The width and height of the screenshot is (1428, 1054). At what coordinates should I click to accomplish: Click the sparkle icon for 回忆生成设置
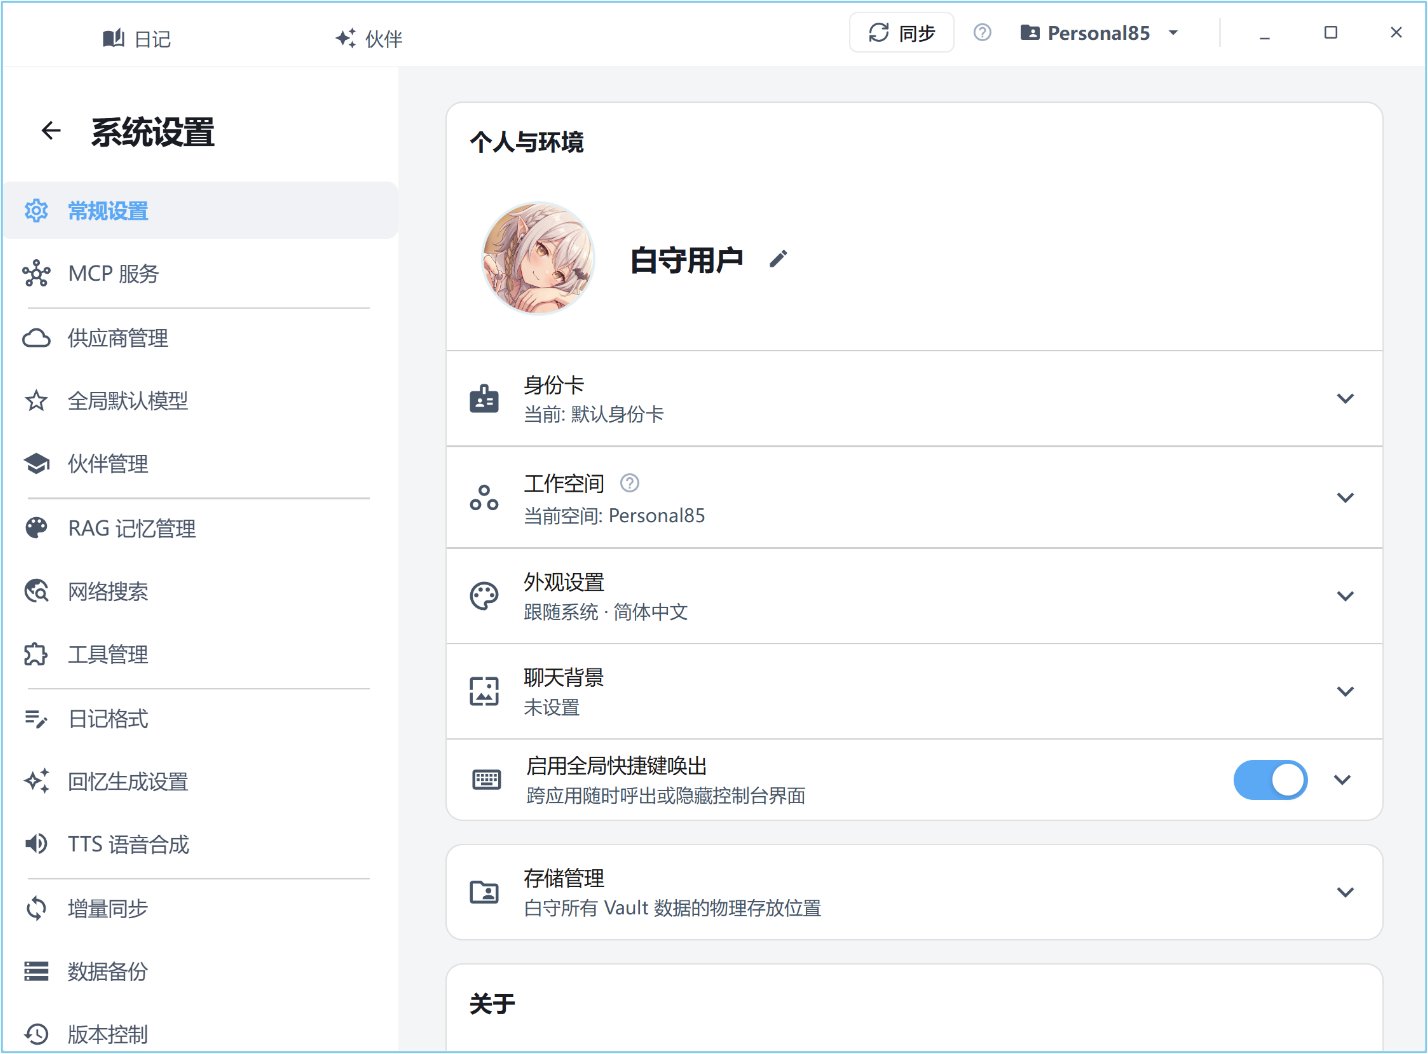coord(36,781)
